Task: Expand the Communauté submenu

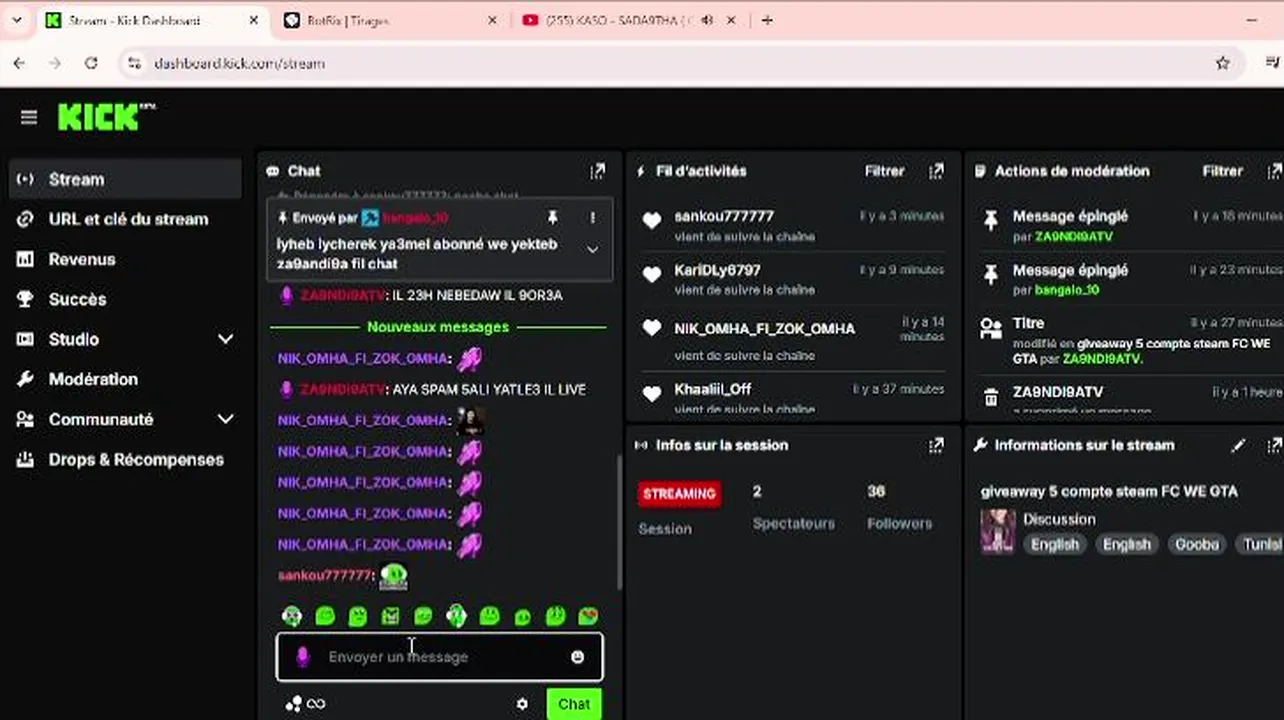Action: pyautogui.click(x=226, y=419)
